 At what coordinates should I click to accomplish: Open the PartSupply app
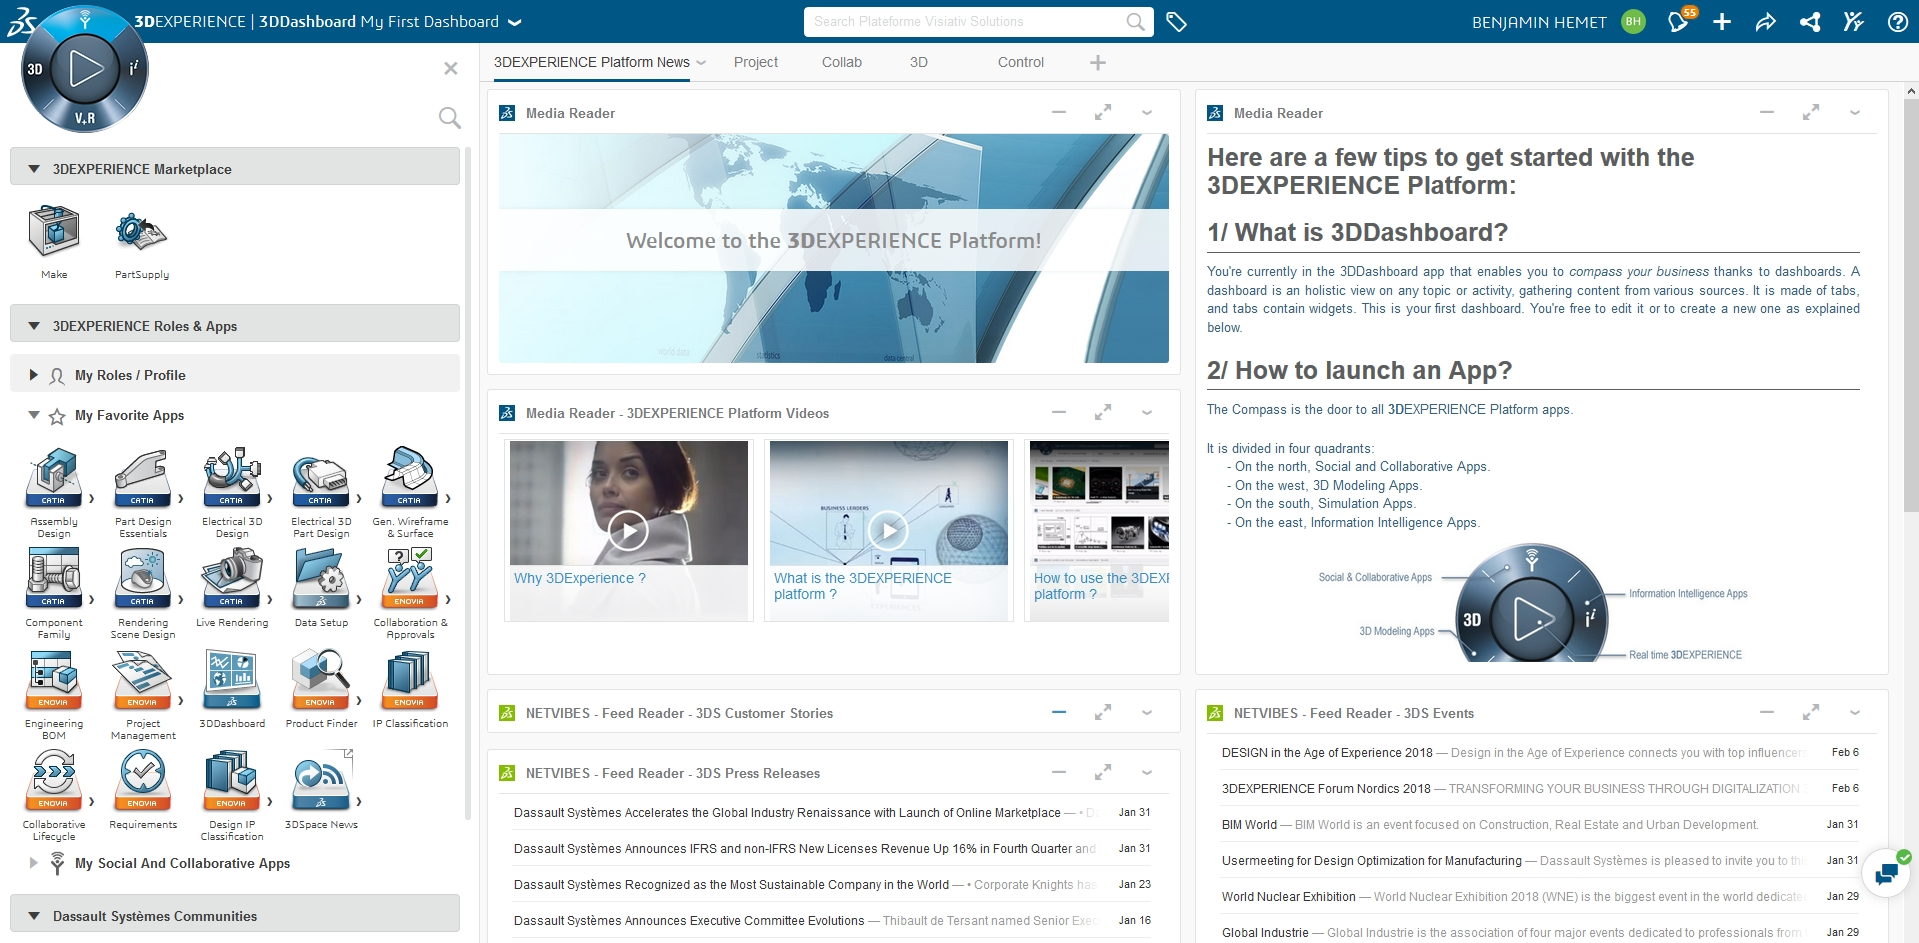tap(141, 231)
